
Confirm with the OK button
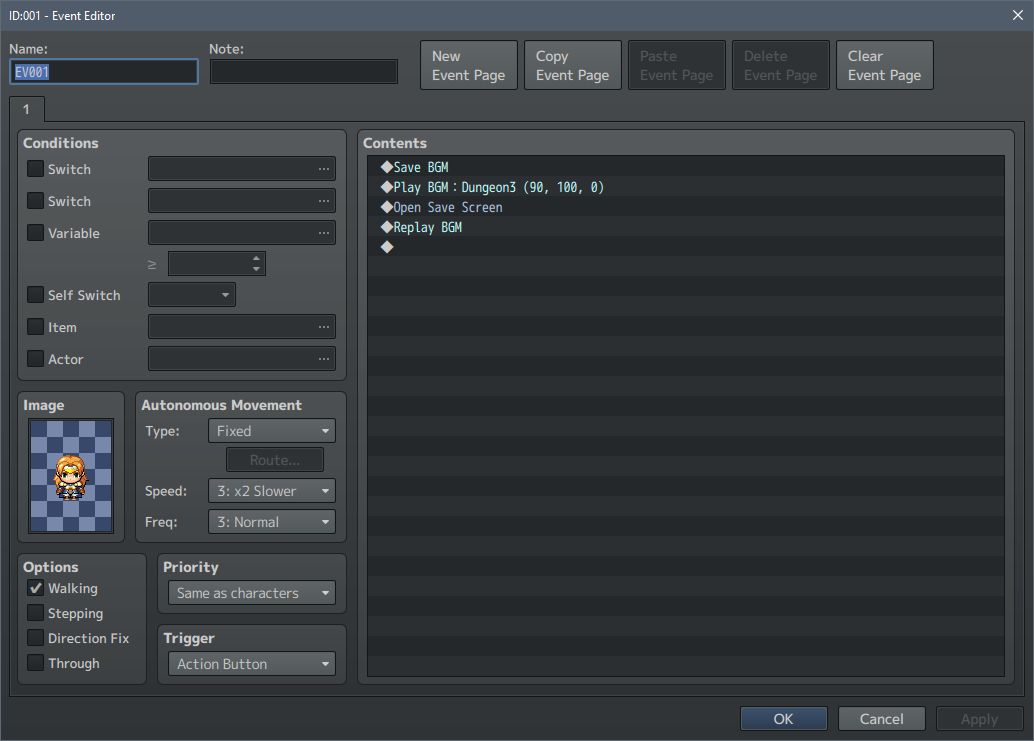783,719
